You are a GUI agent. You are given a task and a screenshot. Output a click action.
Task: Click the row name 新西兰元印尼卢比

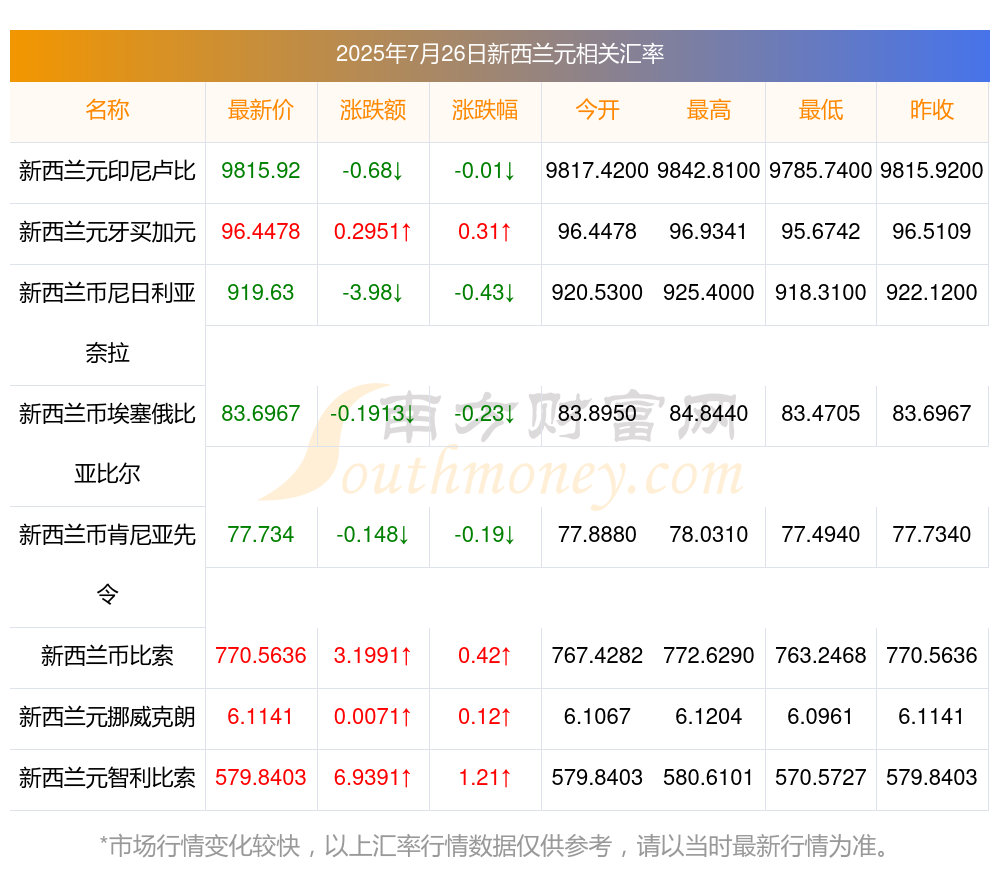107,171
